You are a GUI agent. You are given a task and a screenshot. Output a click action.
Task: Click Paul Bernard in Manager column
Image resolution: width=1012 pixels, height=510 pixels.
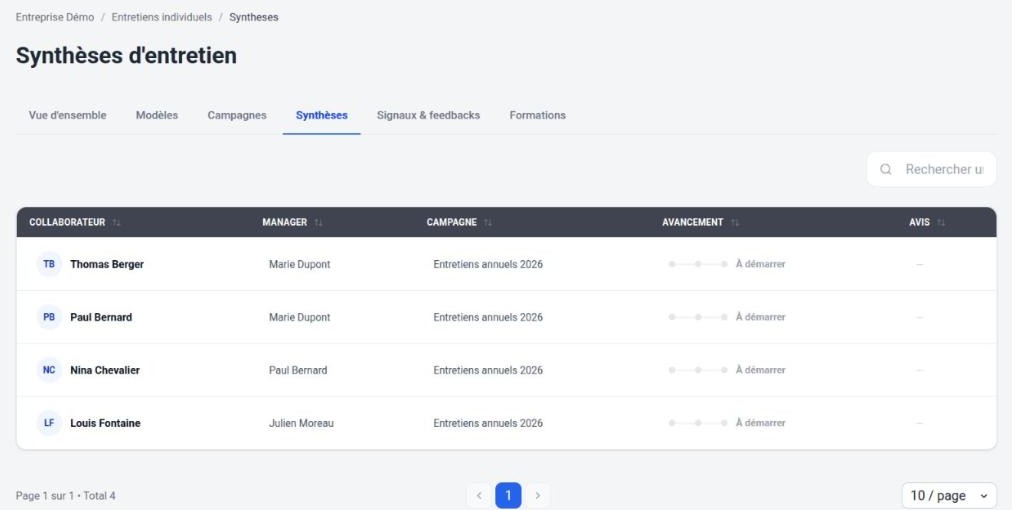pos(298,370)
